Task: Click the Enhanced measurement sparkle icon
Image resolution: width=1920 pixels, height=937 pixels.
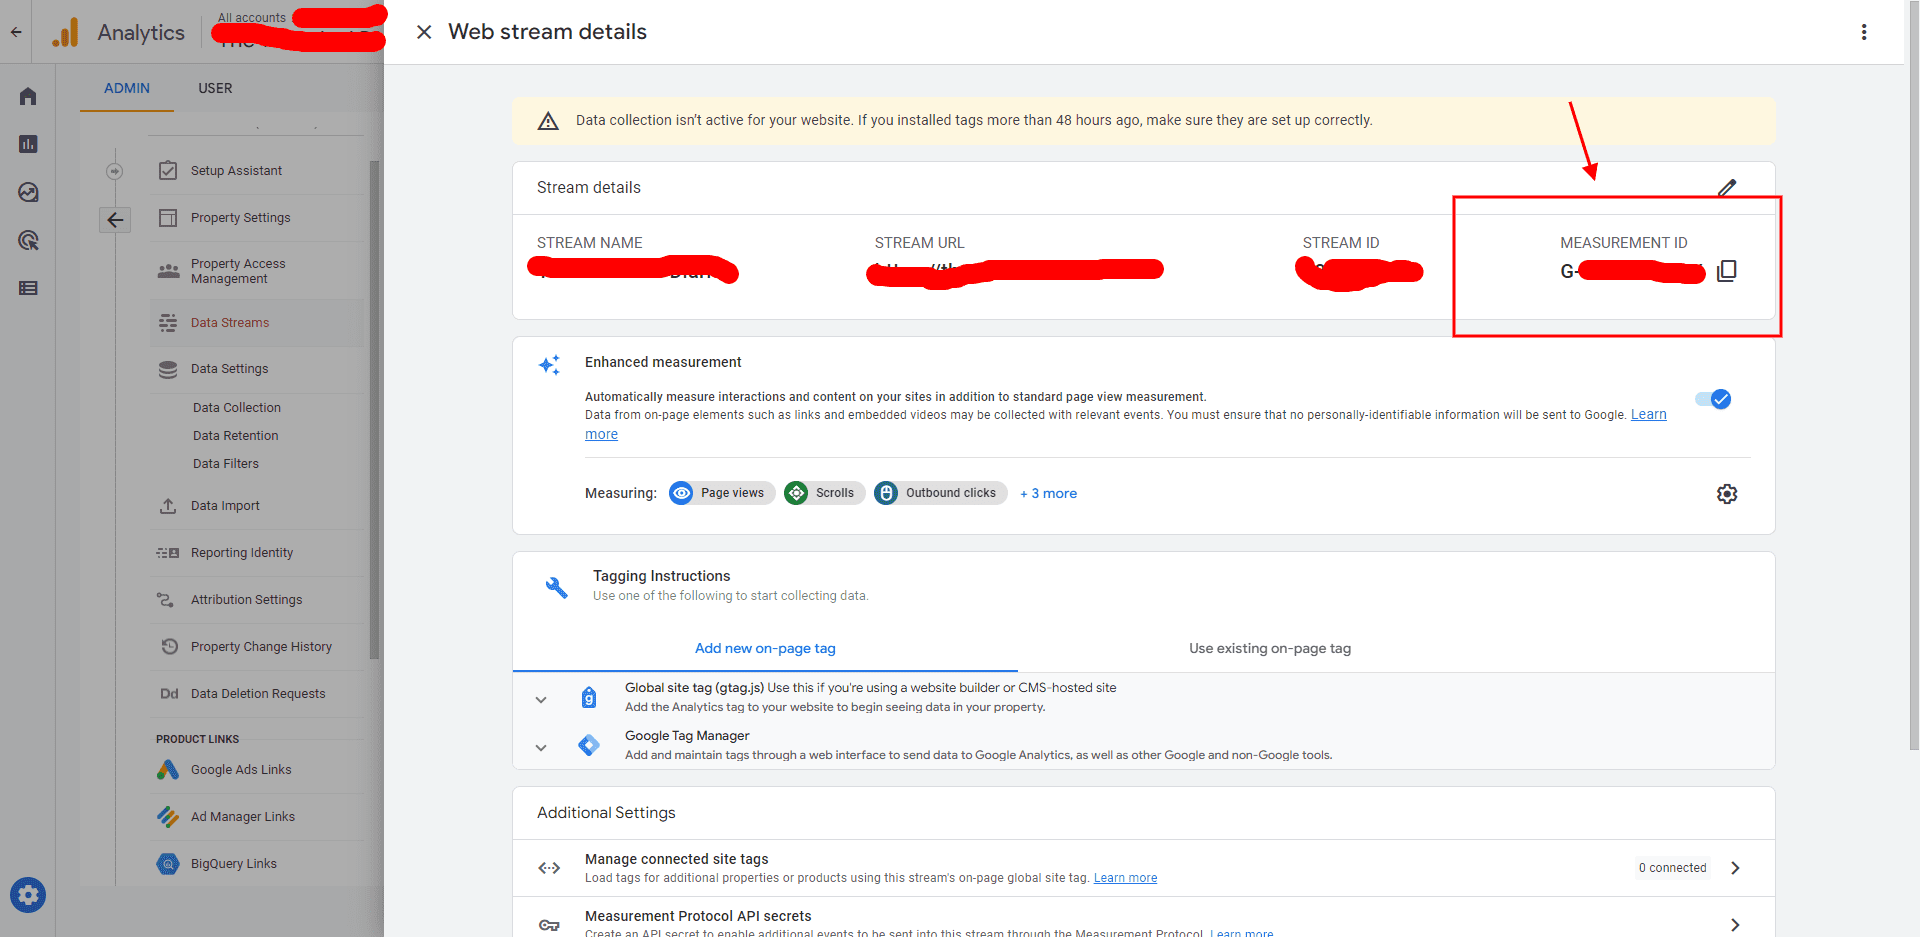Action: tap(549, 365)
